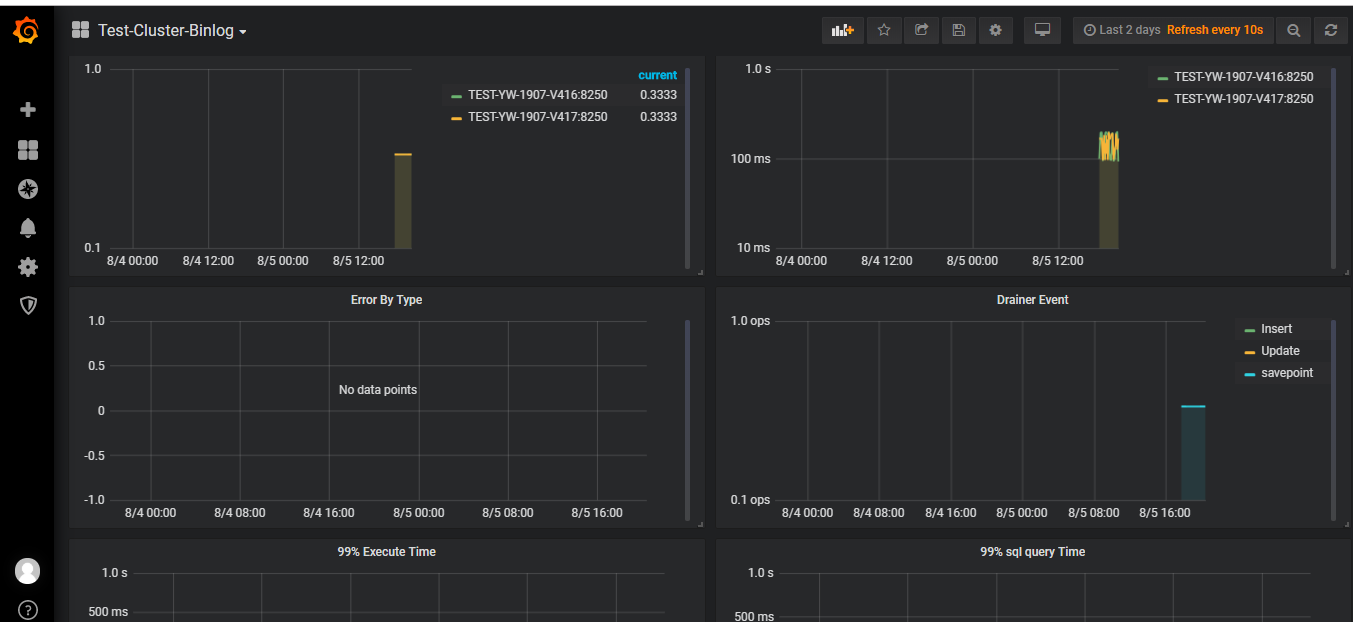Viewport: 1353px width, 622px height.
Task: Save the dashboard with floppy disk icon
Action: point(958,30)
